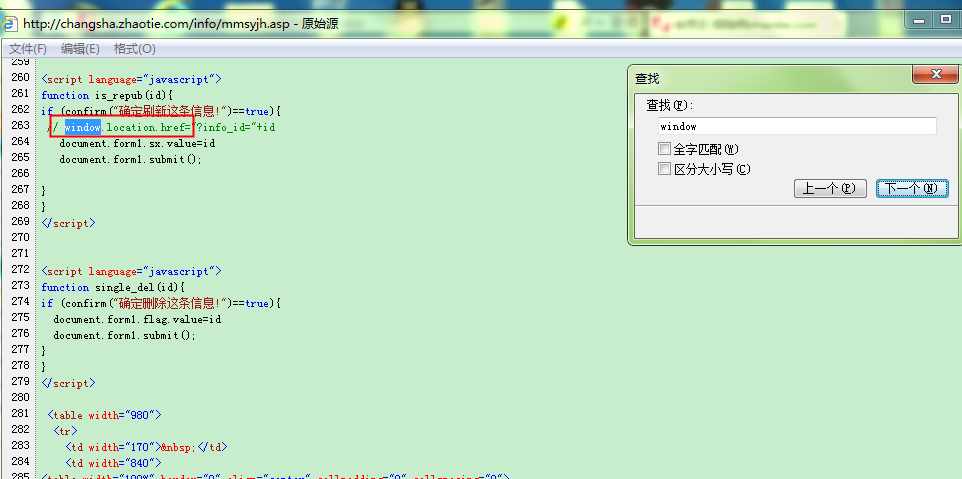Toggle the 区分大小写 checkbox
962x479 pixels.
click(x=665, y=169)
